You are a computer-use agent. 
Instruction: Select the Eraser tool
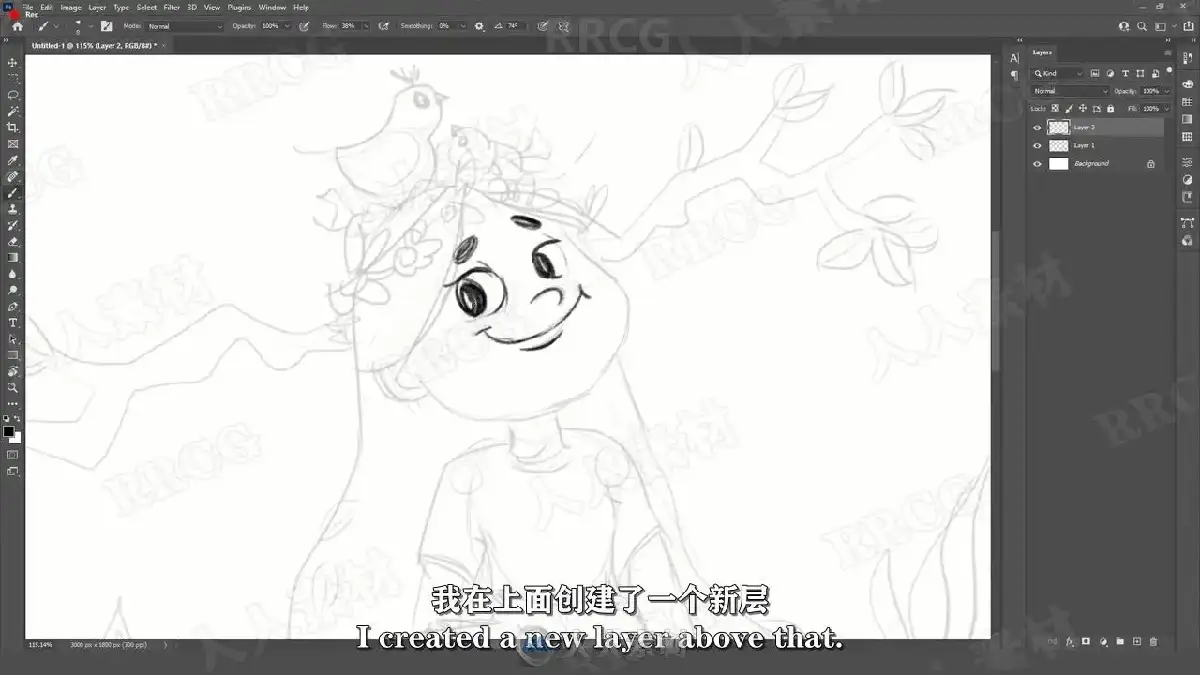coord(13,241)
